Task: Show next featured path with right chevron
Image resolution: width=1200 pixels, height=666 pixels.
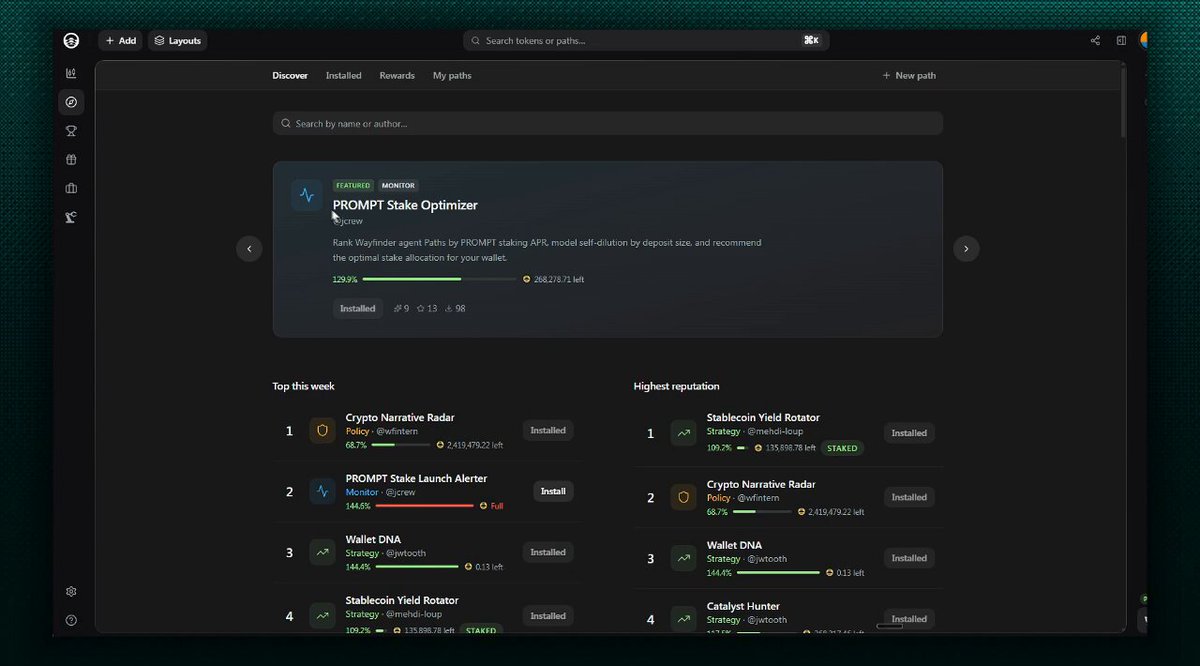Action: click(x=966, y=248)
